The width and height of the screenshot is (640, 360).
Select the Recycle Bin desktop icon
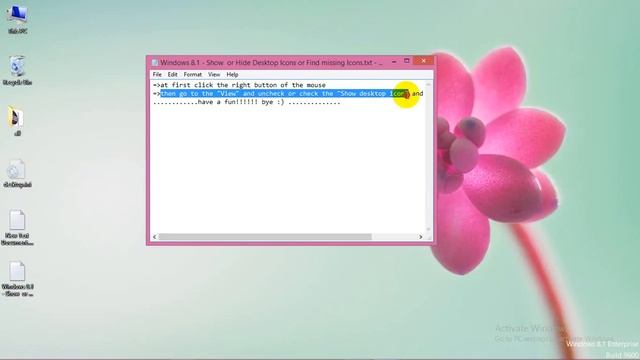click(17, 70)
